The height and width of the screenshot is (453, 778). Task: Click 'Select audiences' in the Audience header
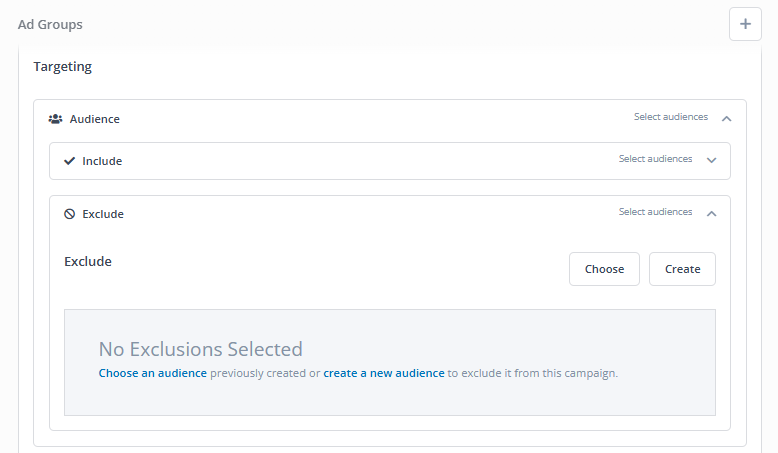click(x=671, y=117)
